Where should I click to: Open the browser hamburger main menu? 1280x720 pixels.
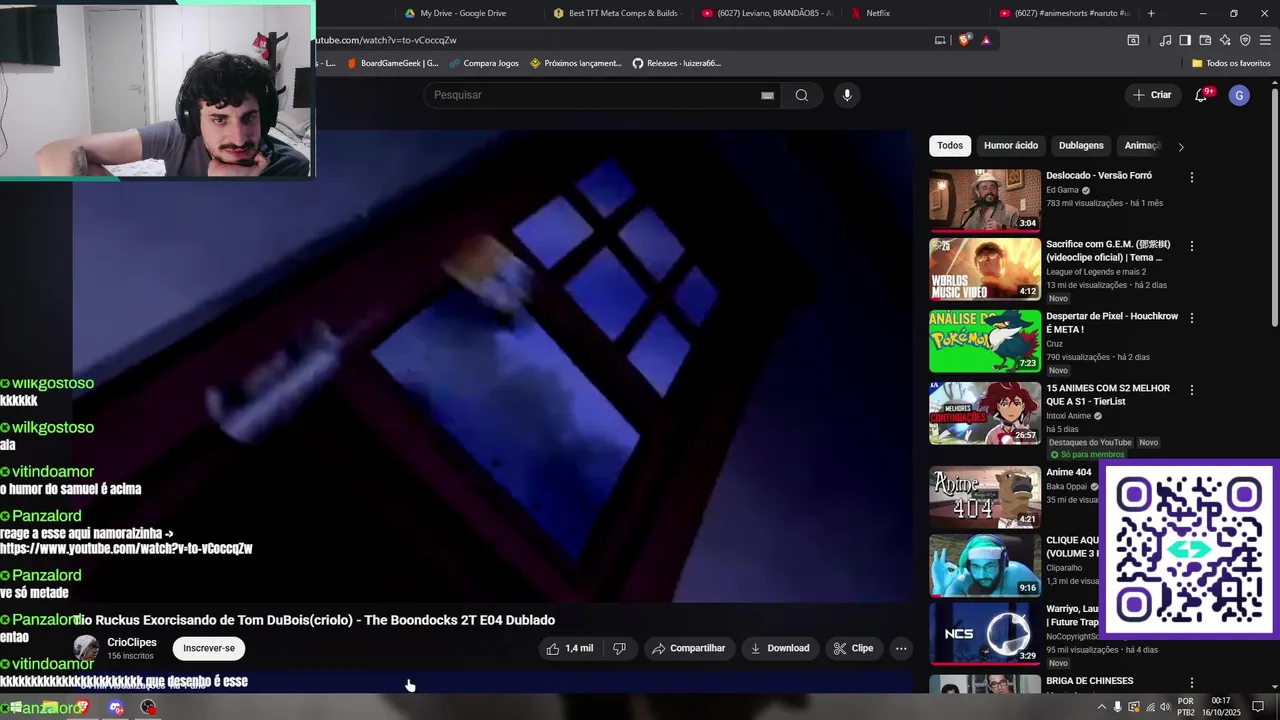tap(1265, 40)
